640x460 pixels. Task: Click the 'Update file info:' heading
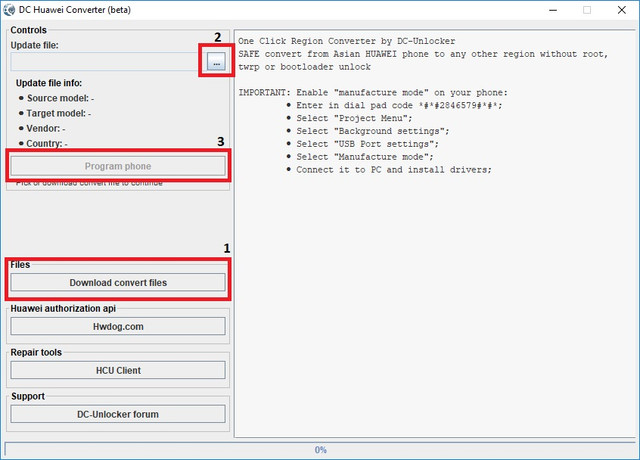click(49, 83)
